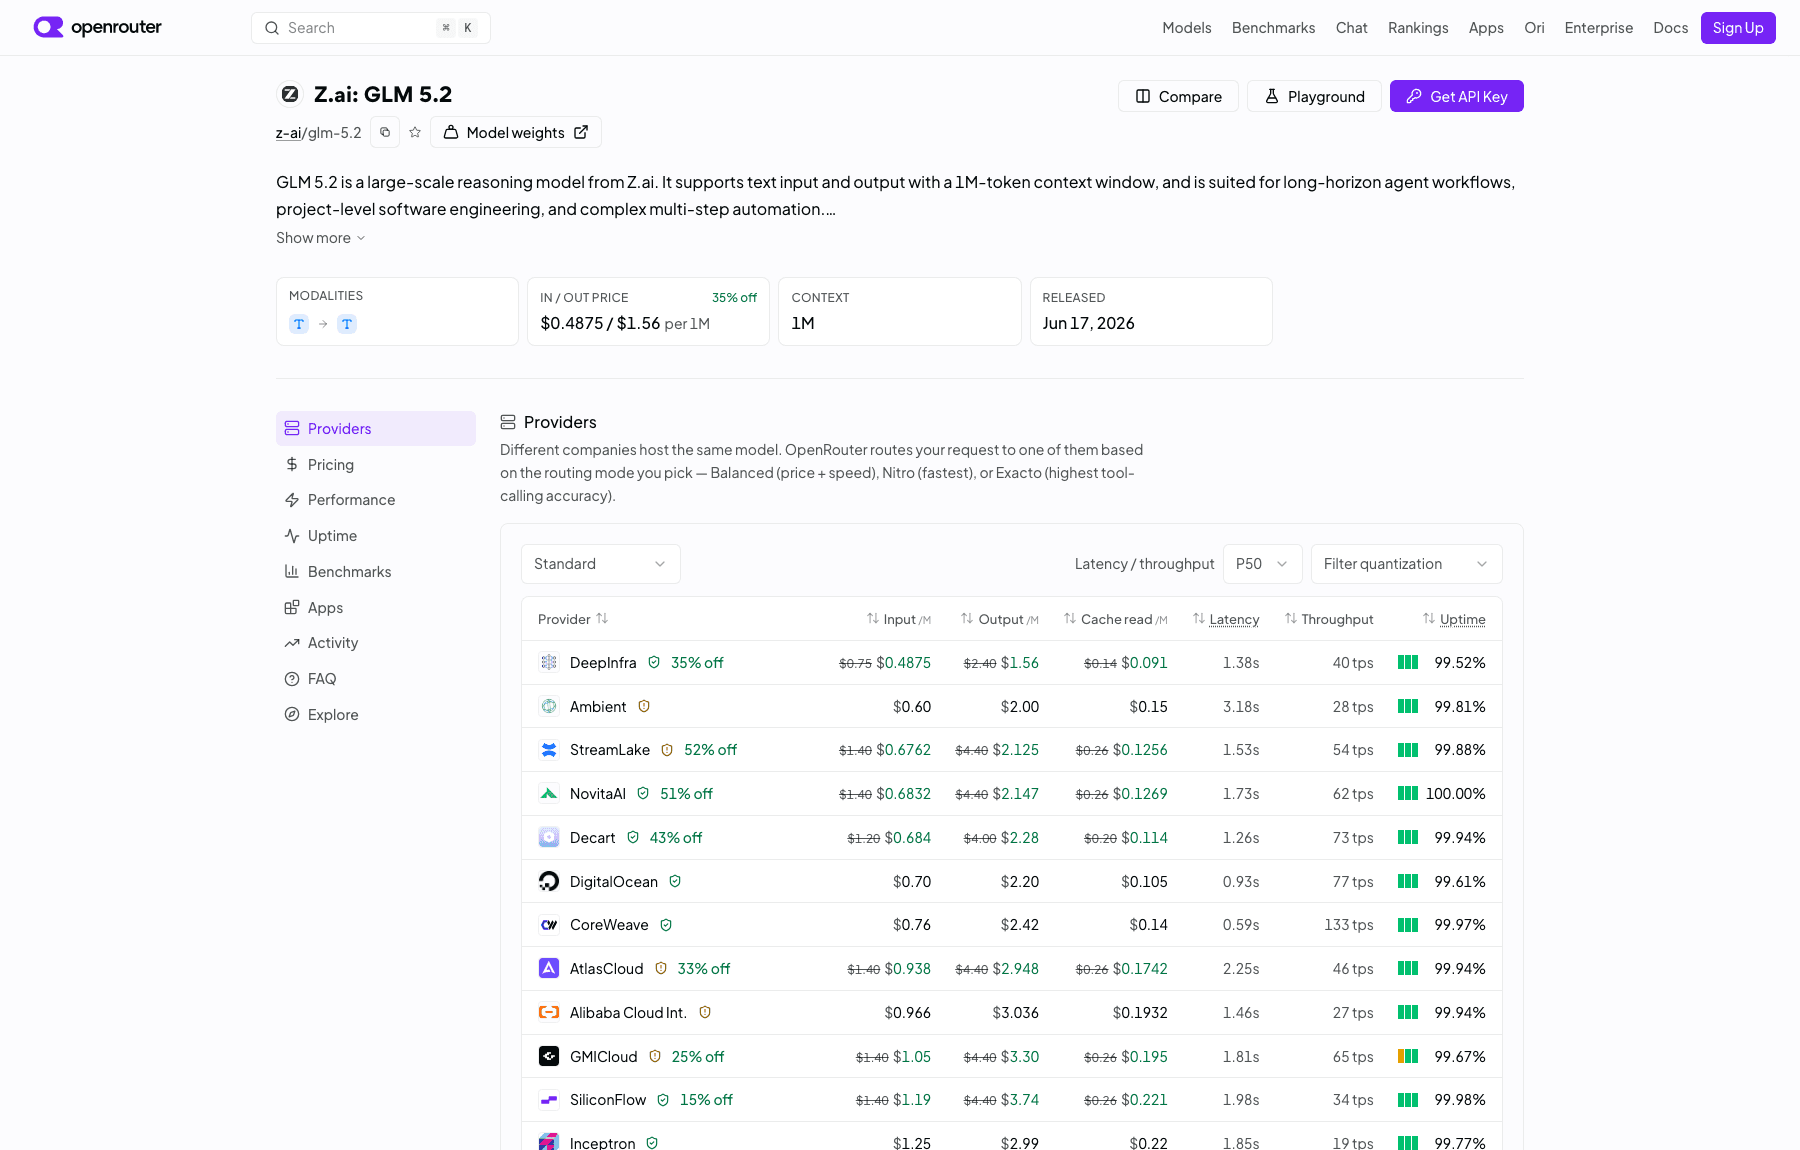The height and width of the screenshot is (1150, 1800).
Task: Copy the z-ai/glm-5.2 model slug
Action: 385,132
